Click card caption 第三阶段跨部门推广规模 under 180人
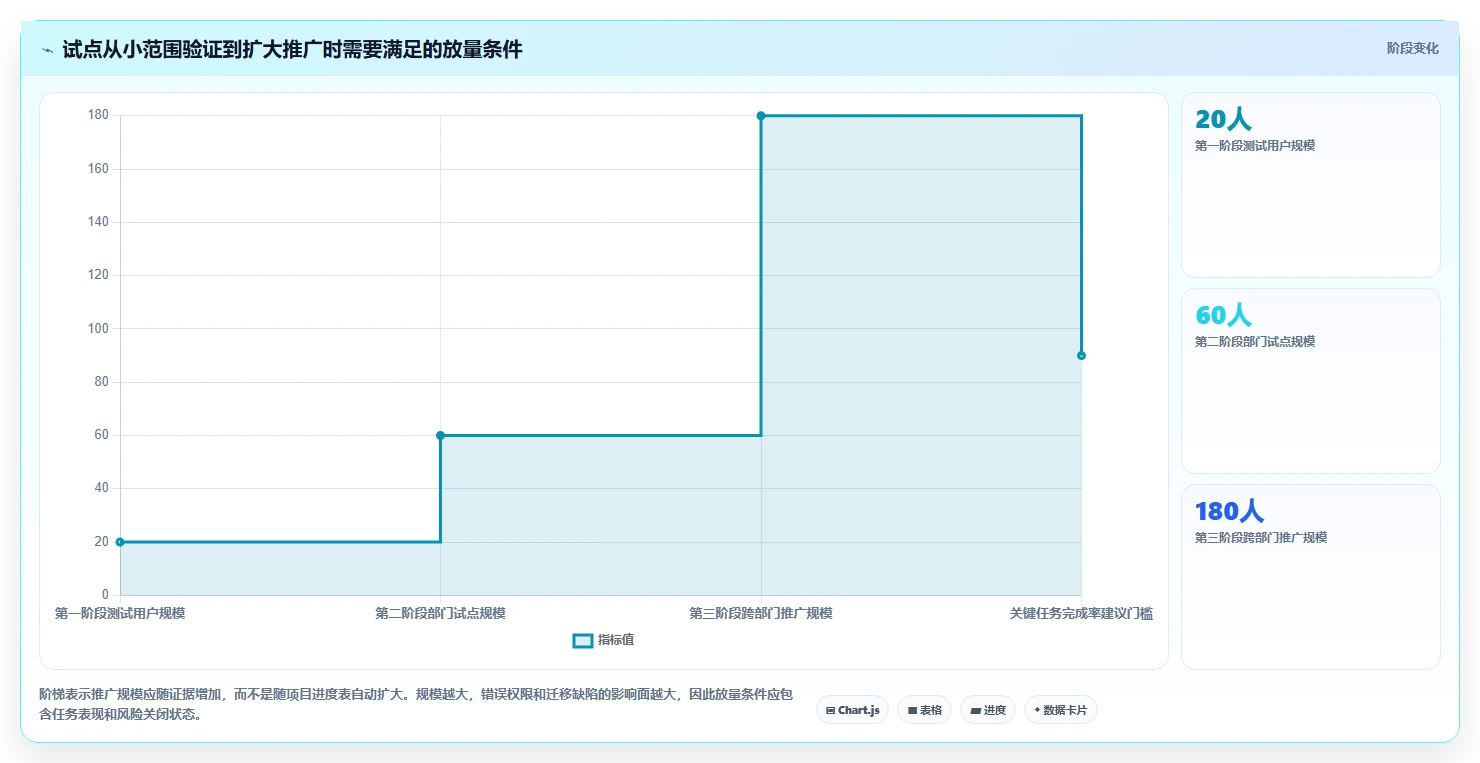The height and width of the screenshot is (763, 1480). pyautogui.click(x=1261, y=538)
